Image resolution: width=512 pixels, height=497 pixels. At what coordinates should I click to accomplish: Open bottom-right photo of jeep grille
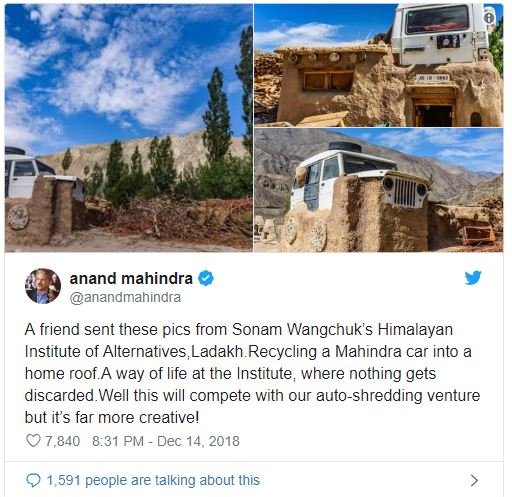[x=378, y=190]
